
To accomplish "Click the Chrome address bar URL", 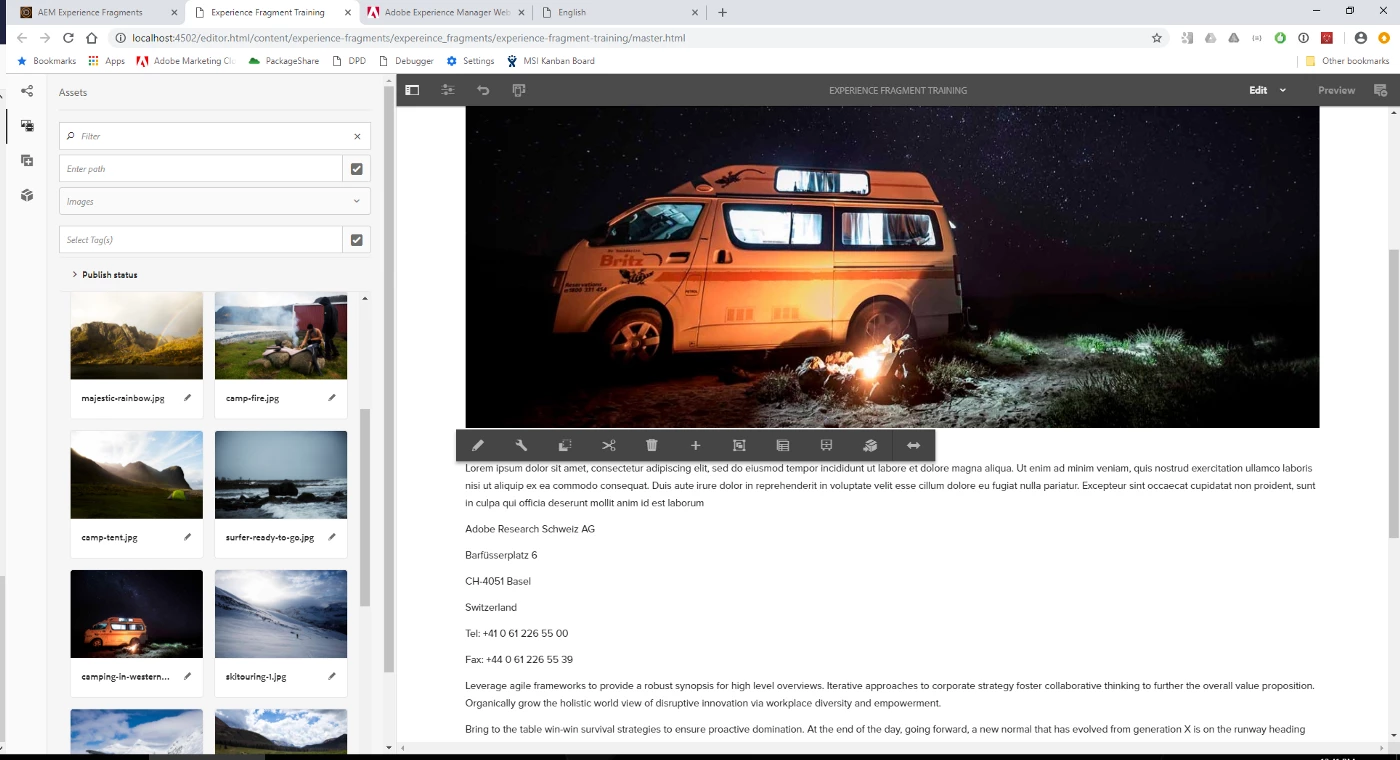I will 408,38.
